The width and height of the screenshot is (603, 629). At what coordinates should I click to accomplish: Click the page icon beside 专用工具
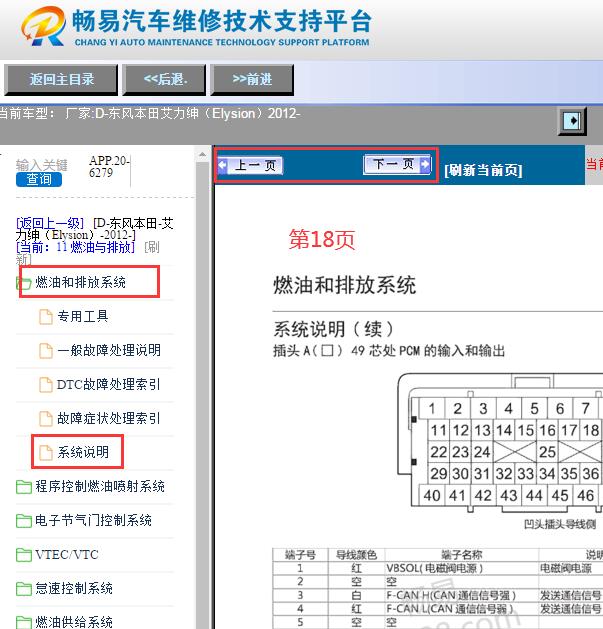(46, 317)
